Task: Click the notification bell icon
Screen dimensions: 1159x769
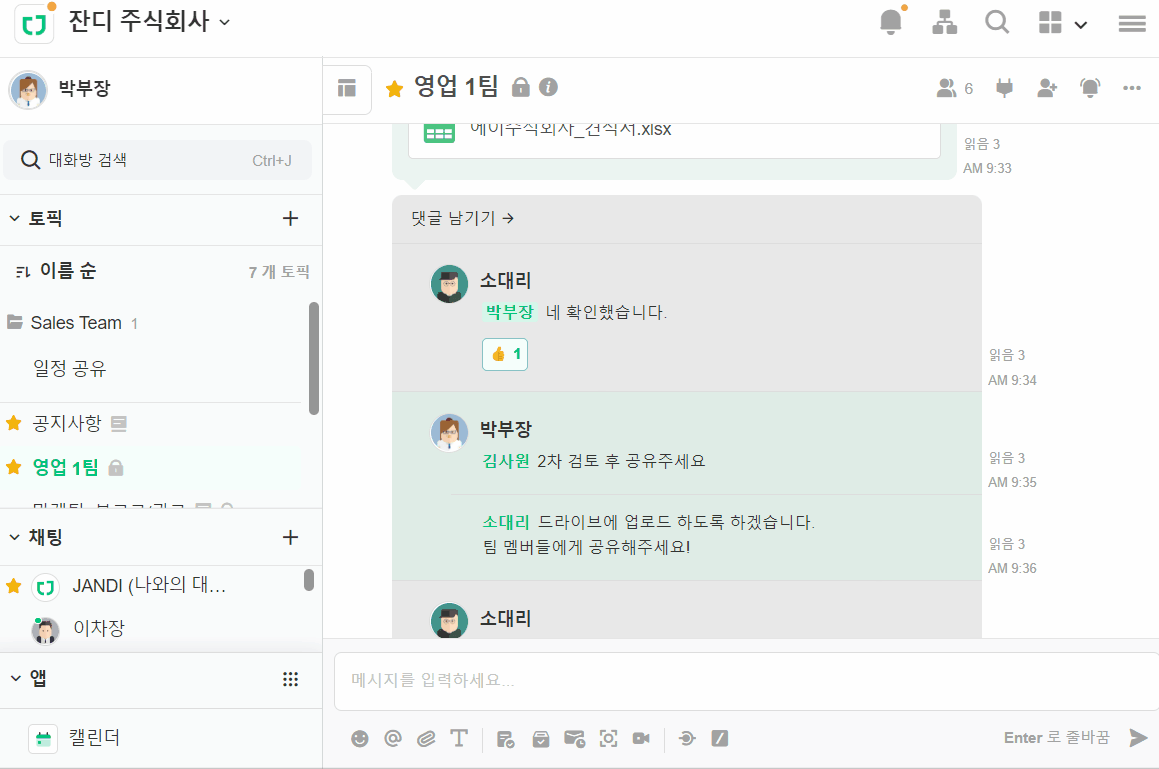Action: click(890, 22)
